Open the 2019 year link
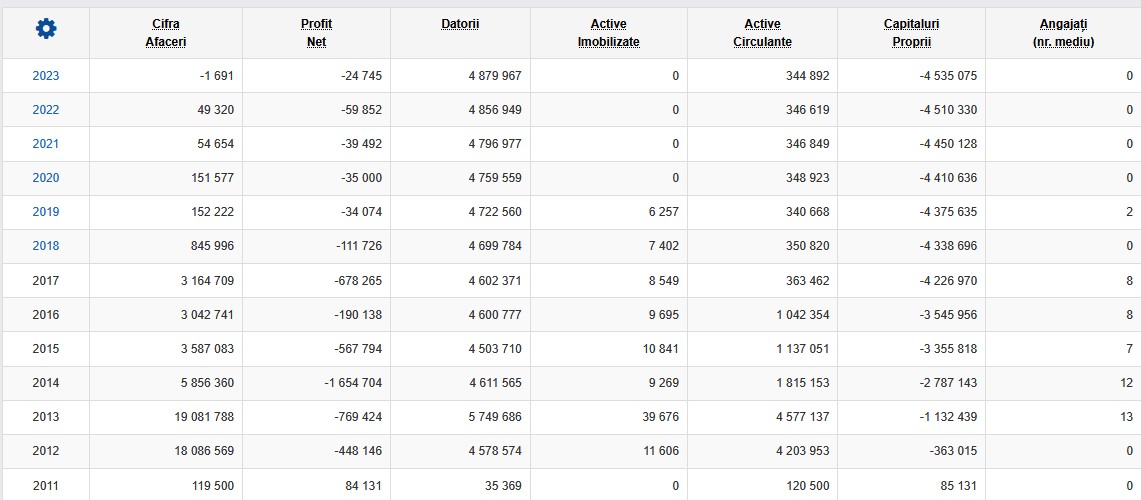The width and height of the screenshot is (1141, 500). pos(46,212)
